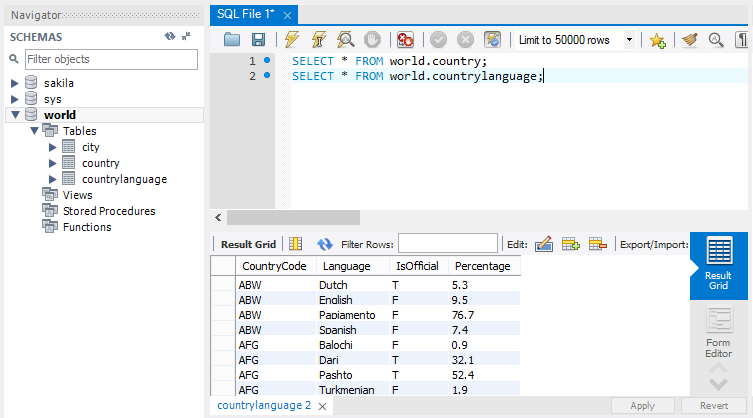Viewport: 753px width, 418px height.
Task: Collapse schemas panel arrows icon
Action: point(186,36)
